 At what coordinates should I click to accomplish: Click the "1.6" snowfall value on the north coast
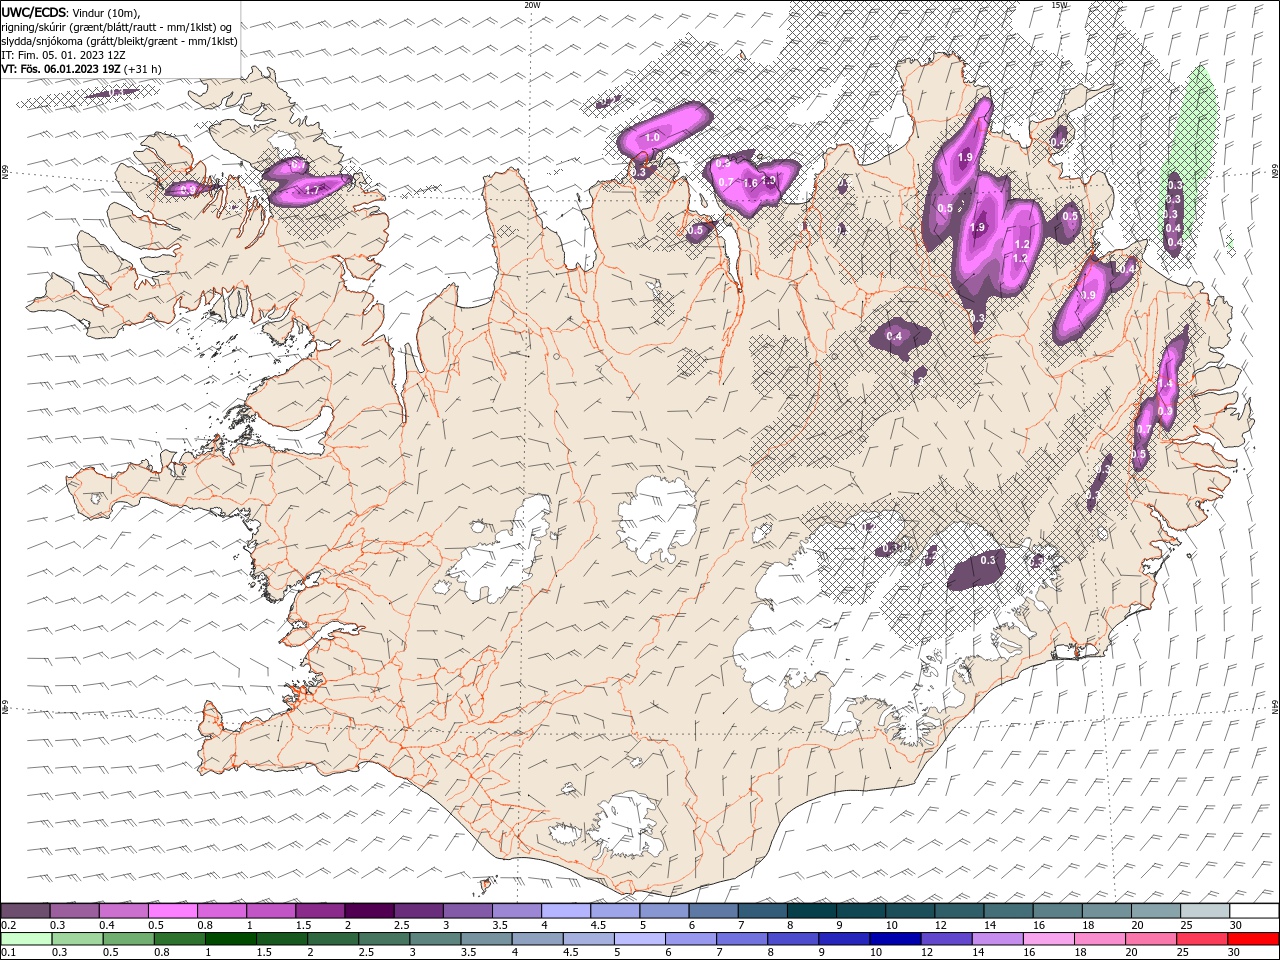[749, 182]
